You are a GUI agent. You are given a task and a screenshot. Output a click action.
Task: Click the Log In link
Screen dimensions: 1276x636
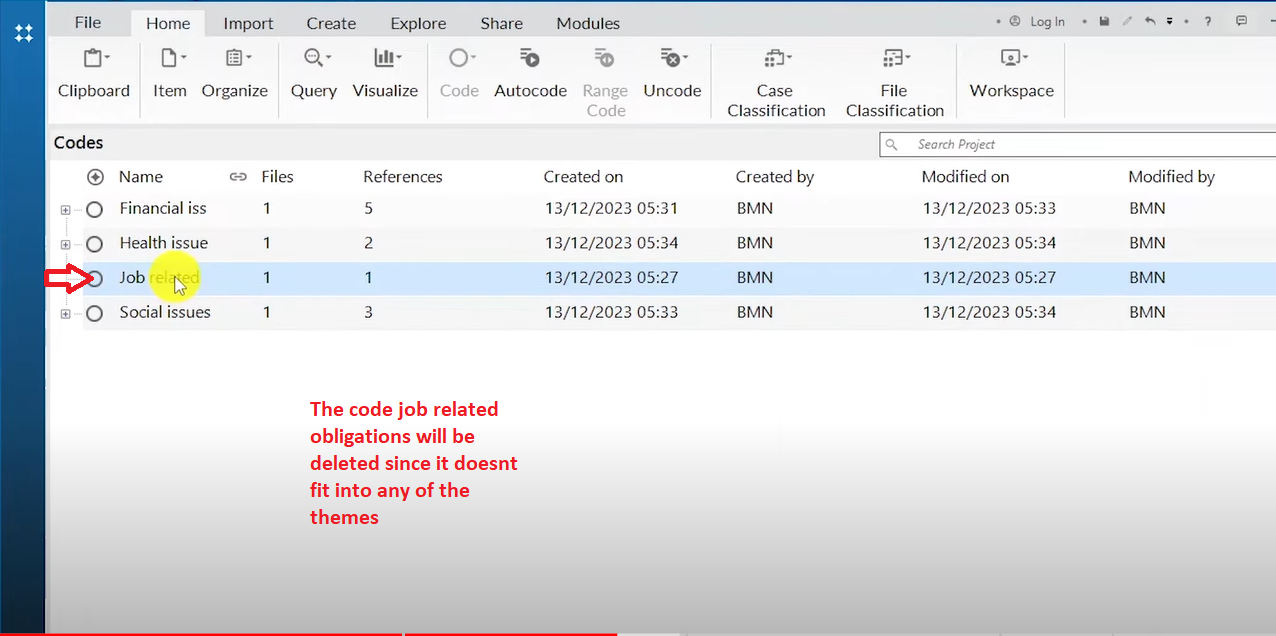point(1047,22)
